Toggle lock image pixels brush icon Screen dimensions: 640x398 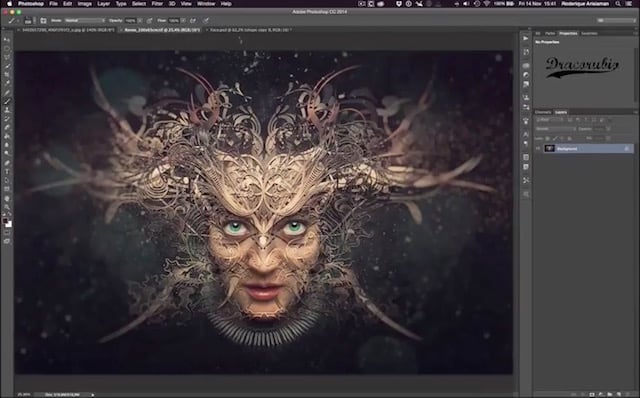pos(555,139)
